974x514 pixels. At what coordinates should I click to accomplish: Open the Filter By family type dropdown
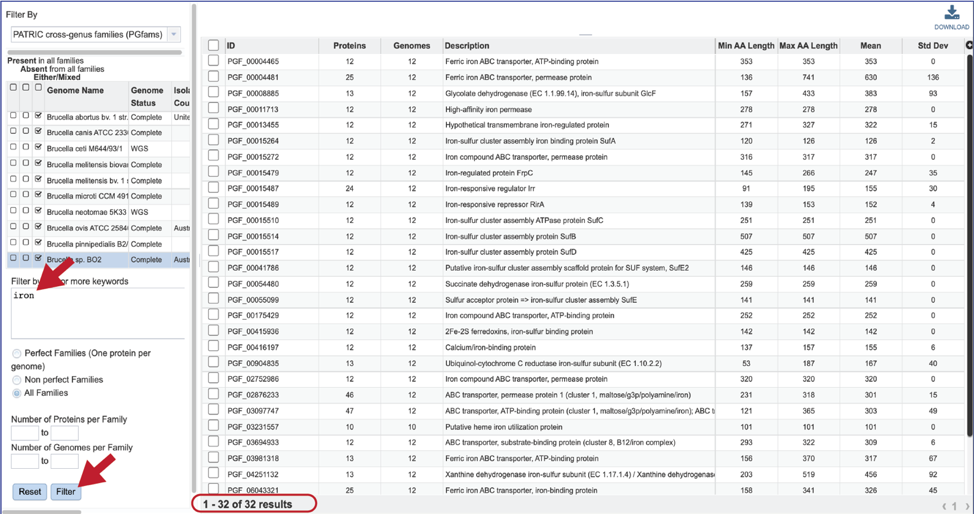[x=95, y=34]
